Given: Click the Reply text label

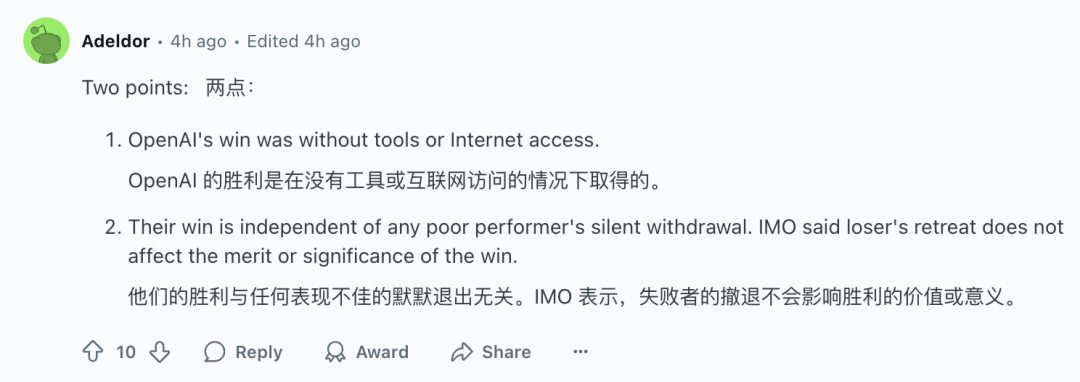Looking at the screenshot, I should coord(259,352).
